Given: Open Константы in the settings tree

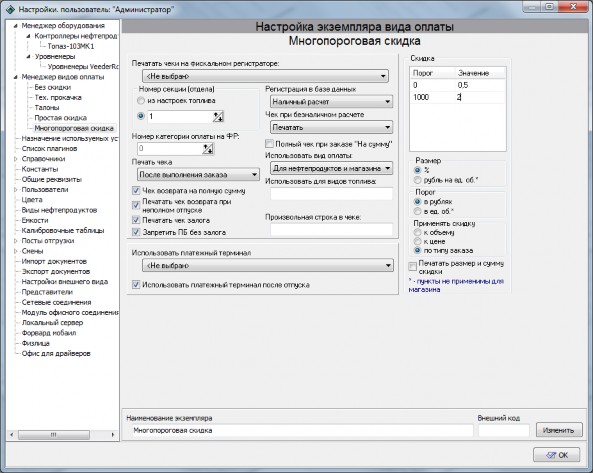Looking at the screenshot, I should coord(40,169).
